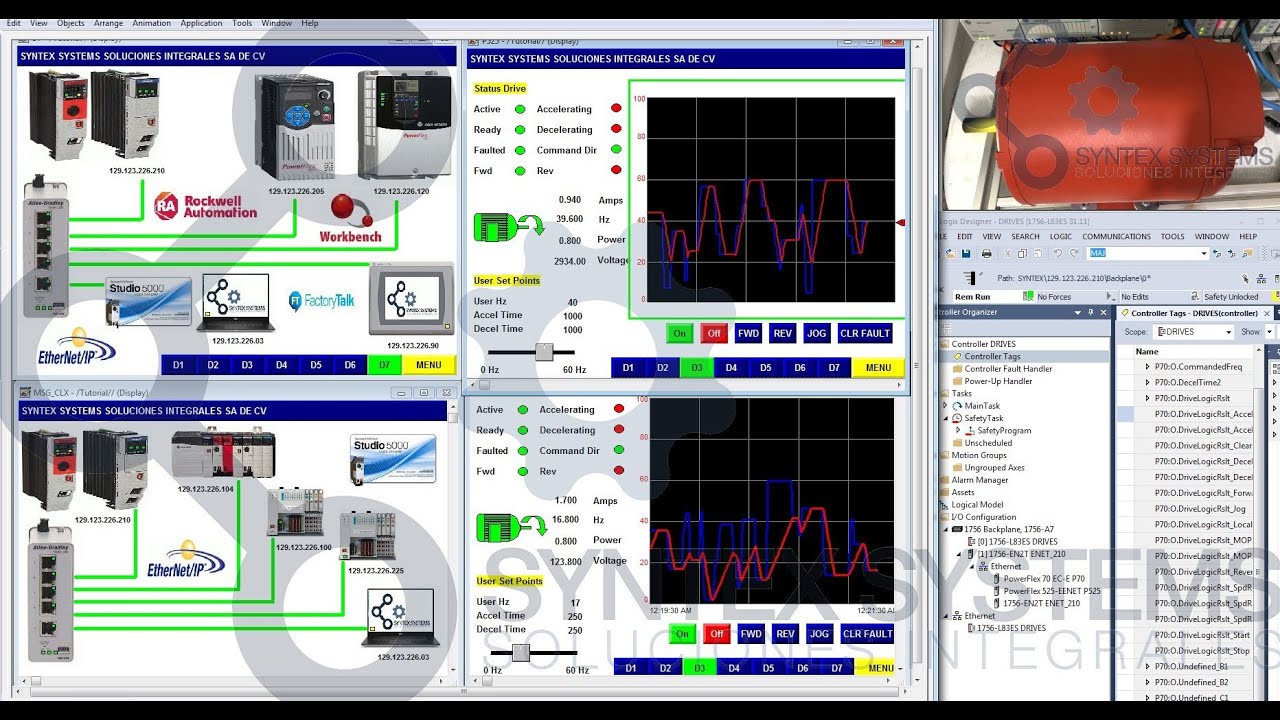Click CLR FAULT in upper drive panel
This screenshot has width=1280, height=720.
[x=865, y=333]
